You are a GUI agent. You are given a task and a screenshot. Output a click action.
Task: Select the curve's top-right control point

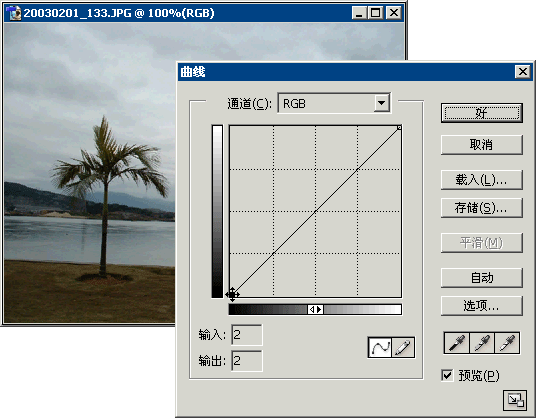tap(399, 127)
